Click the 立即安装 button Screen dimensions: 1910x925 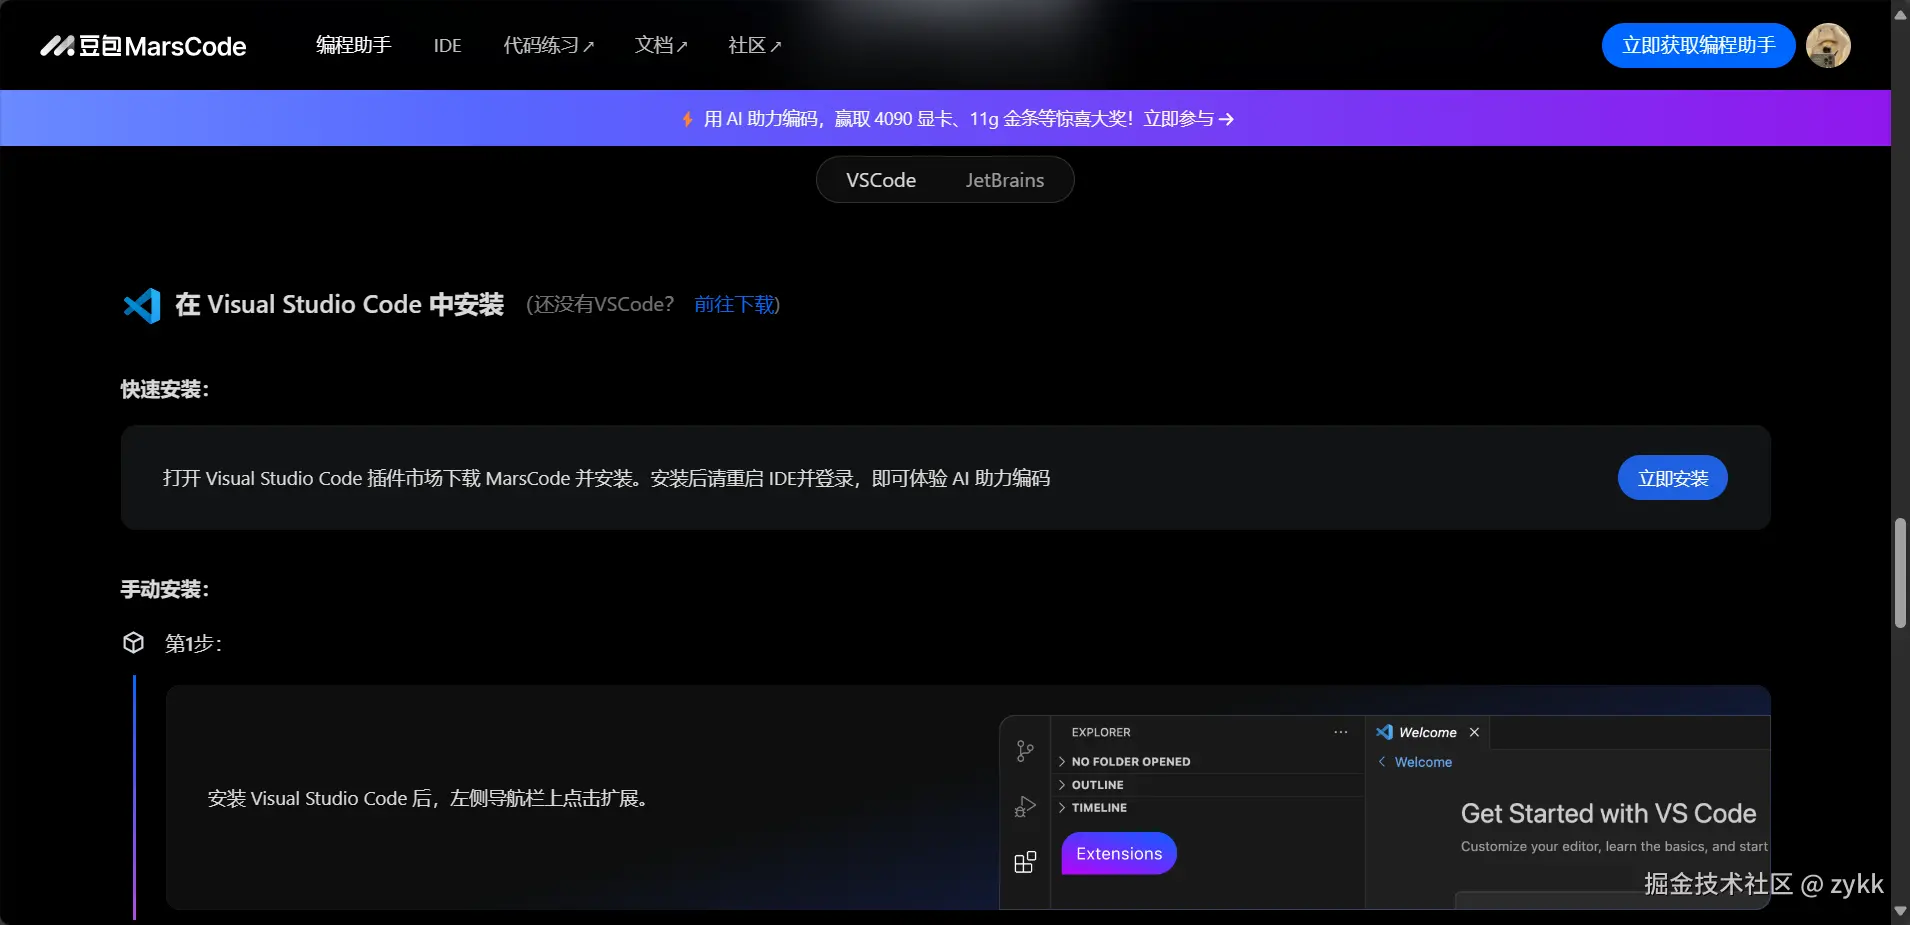(1672, 478)
